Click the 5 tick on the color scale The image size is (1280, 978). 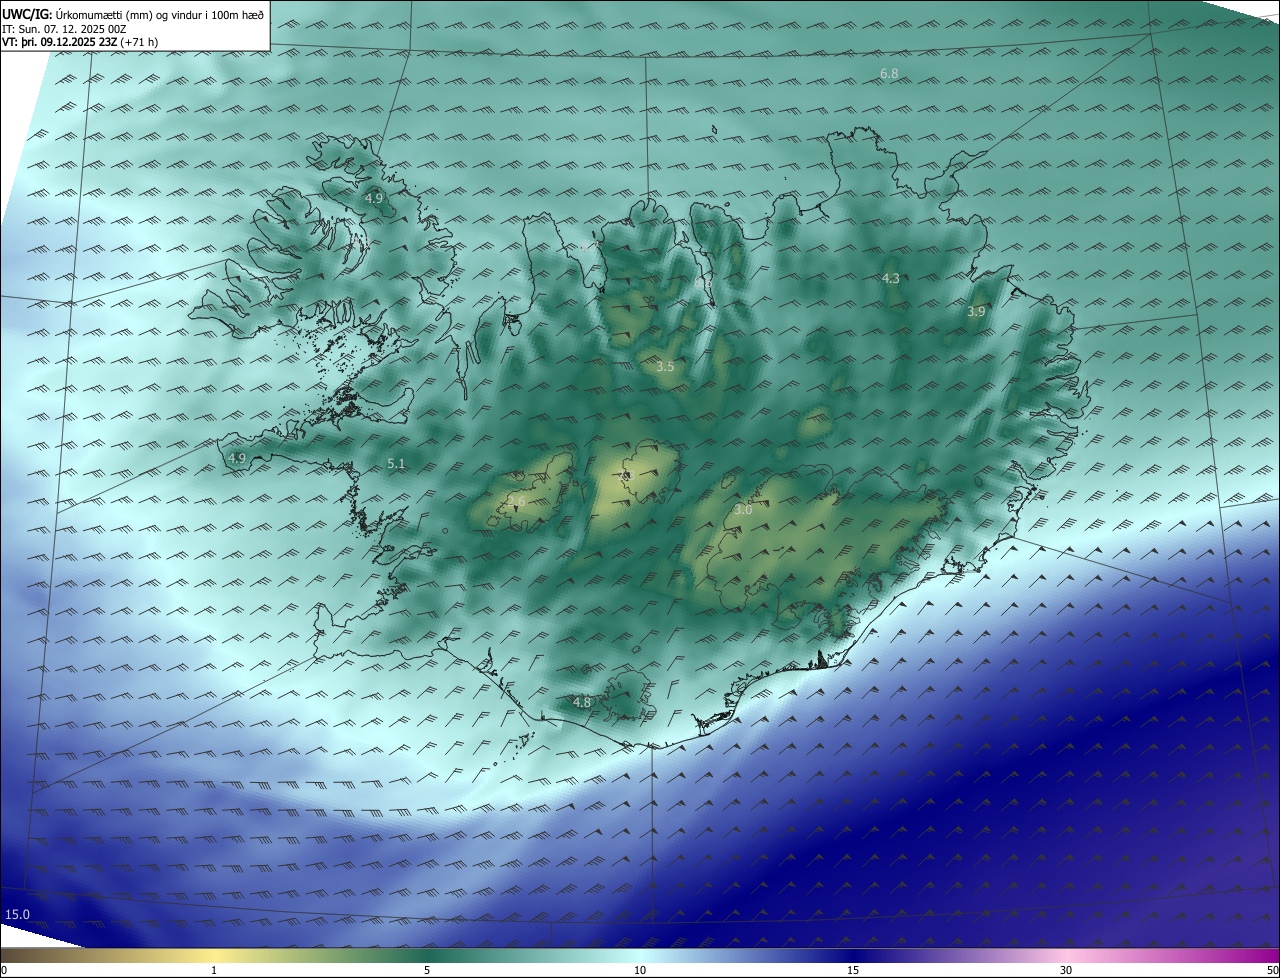click(x=427, y=970)
